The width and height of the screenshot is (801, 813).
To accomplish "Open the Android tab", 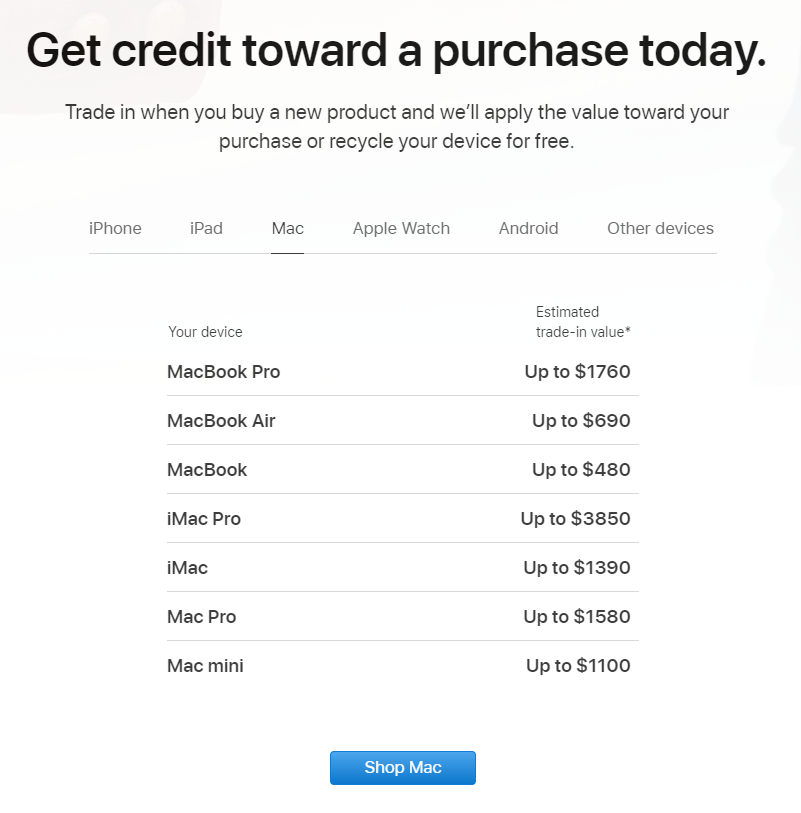I will coord(528,228).
